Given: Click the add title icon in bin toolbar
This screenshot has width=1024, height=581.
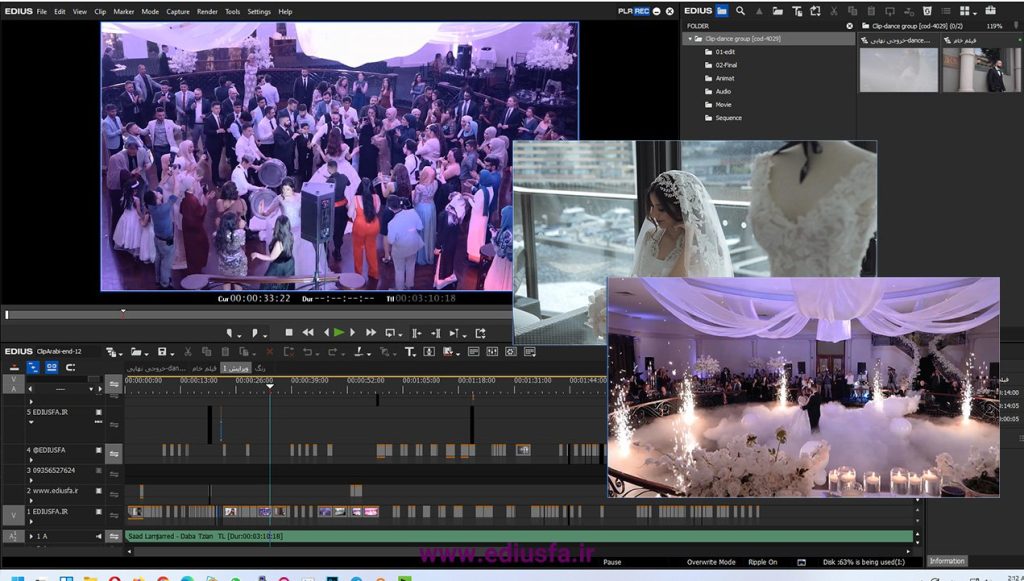Looking at the screenshot, I should [797, 11].
